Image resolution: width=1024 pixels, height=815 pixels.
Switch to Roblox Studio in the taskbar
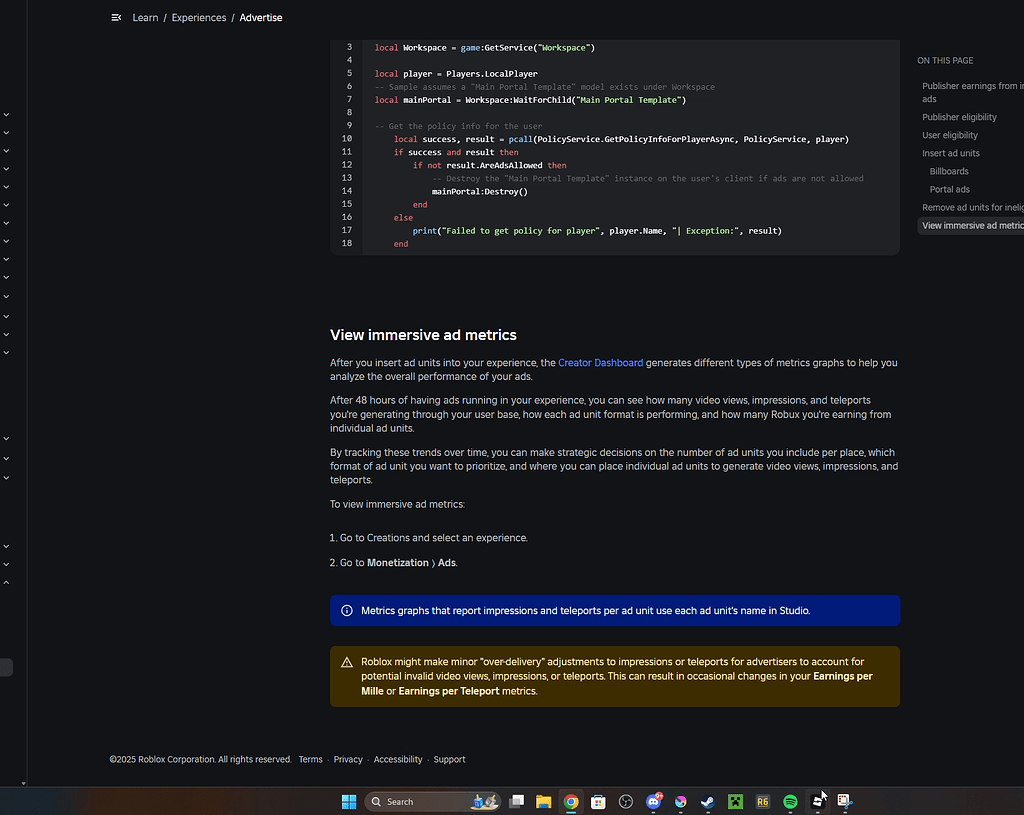[818, 801]
